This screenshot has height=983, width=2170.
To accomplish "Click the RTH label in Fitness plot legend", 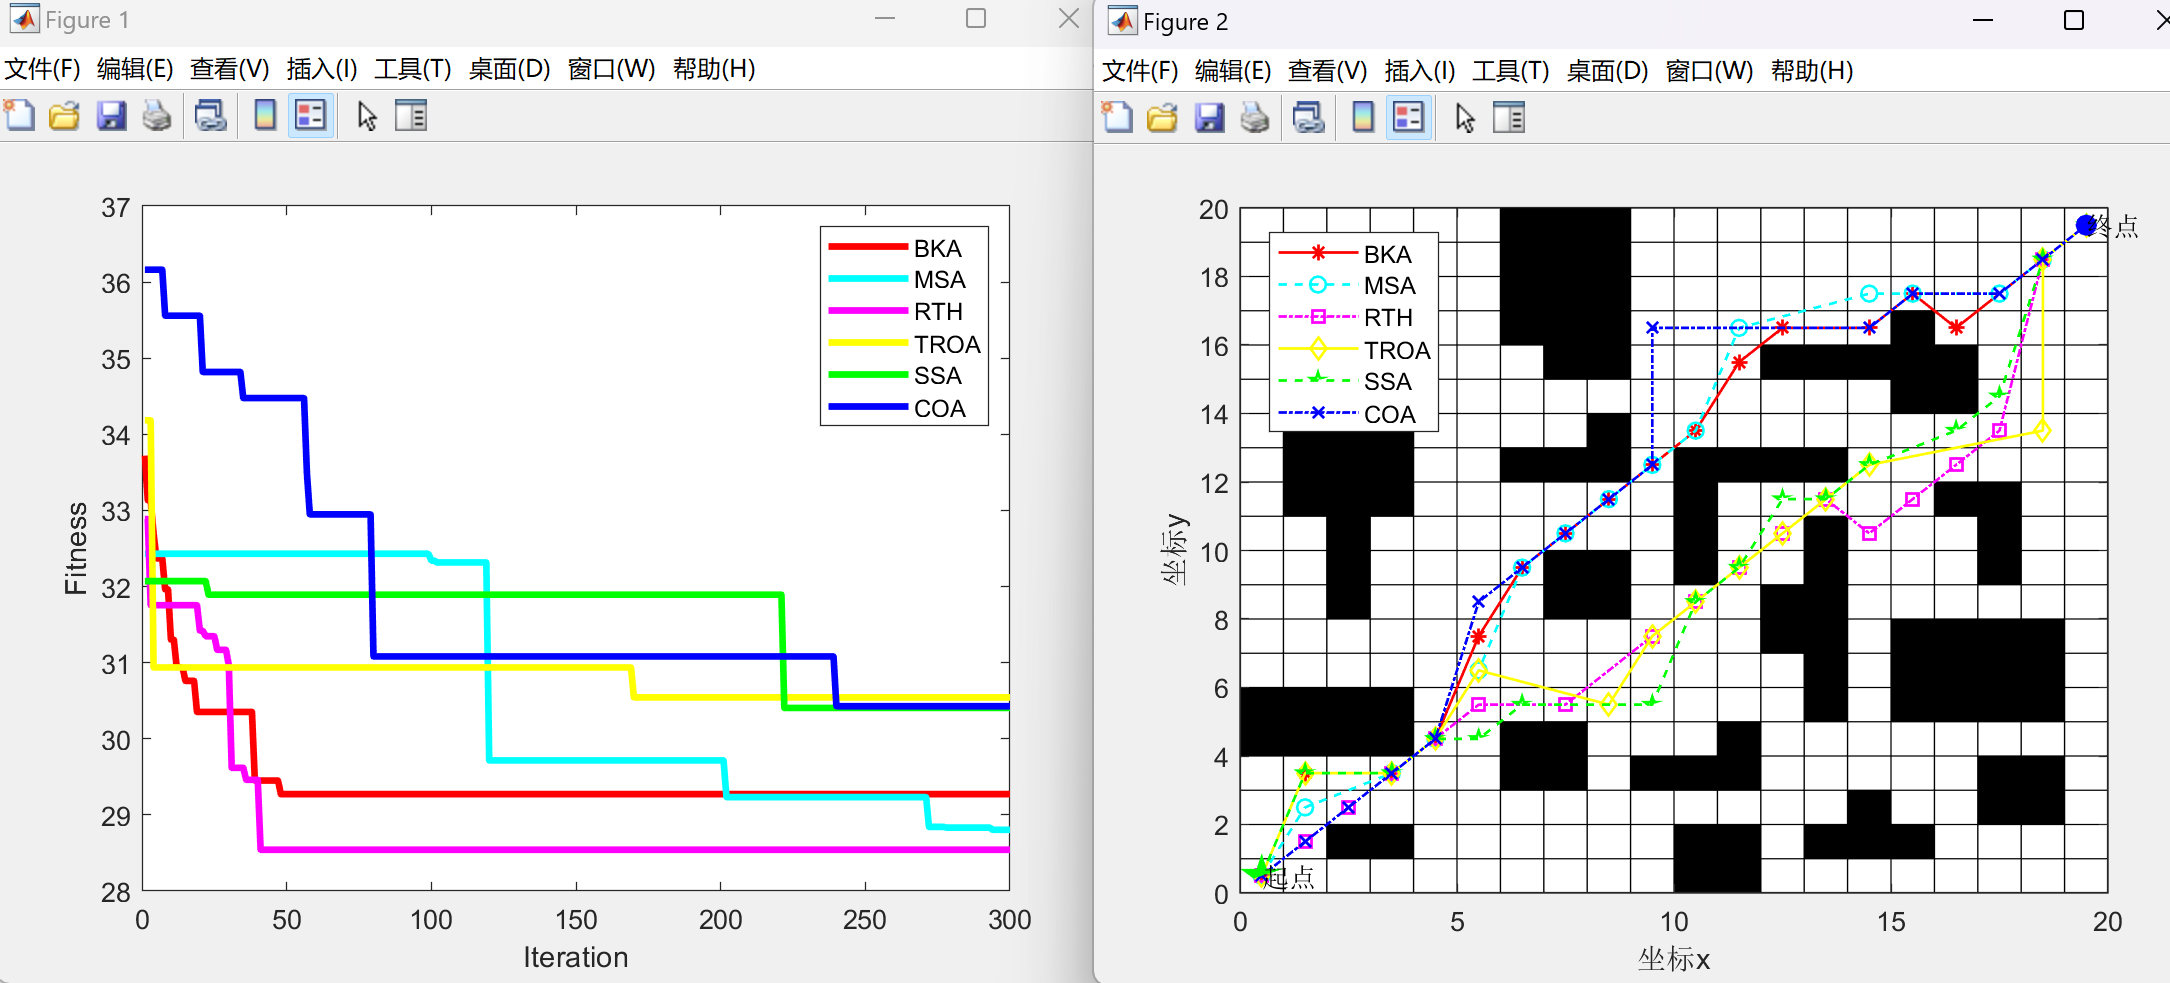I will pos(938,312).
